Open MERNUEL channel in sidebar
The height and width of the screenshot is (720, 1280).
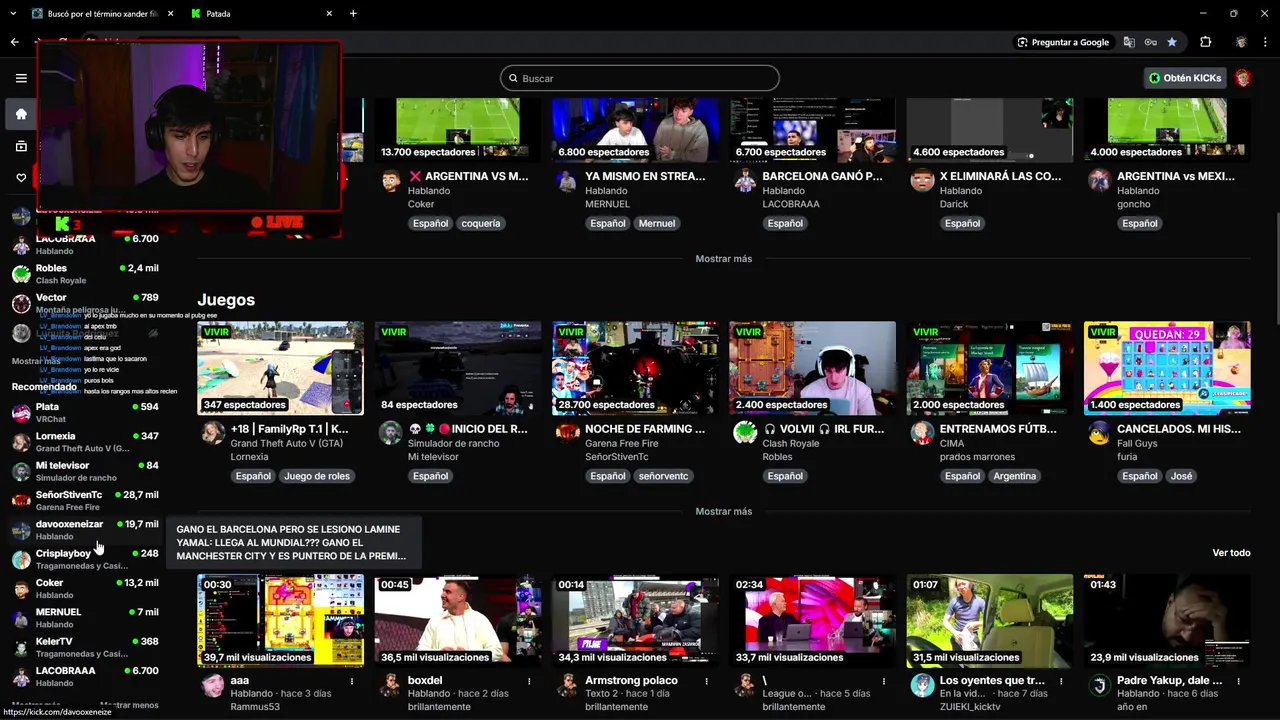pyautogui.click(x=85, y=618)
